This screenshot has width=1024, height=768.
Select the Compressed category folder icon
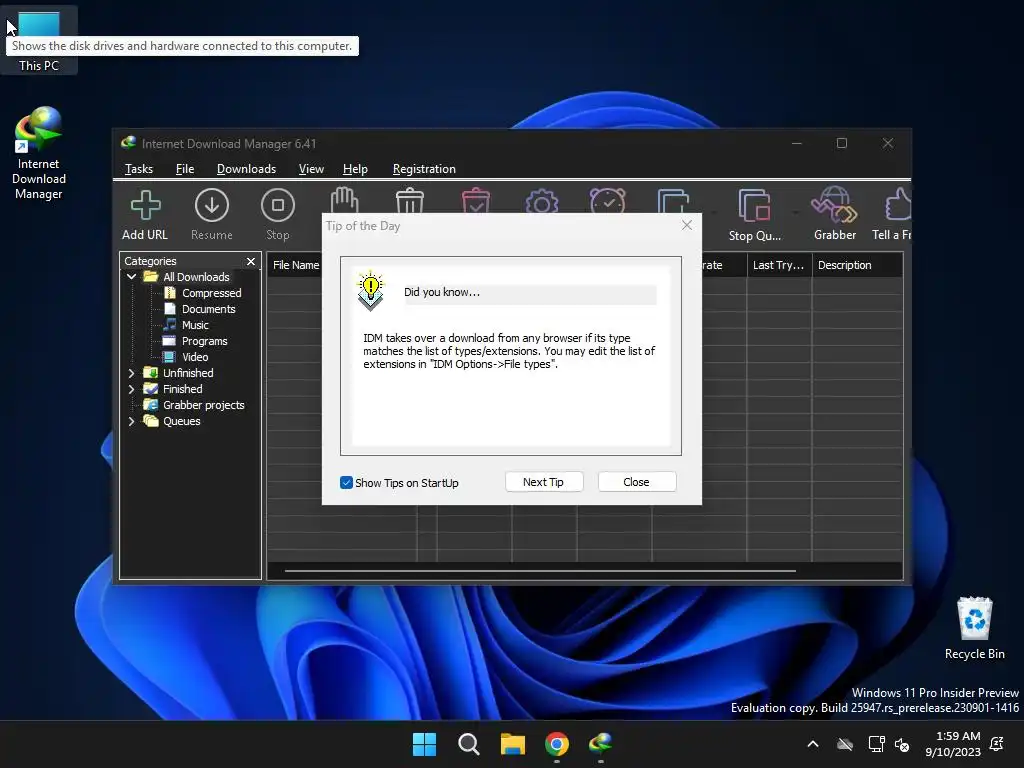point(170,293)
